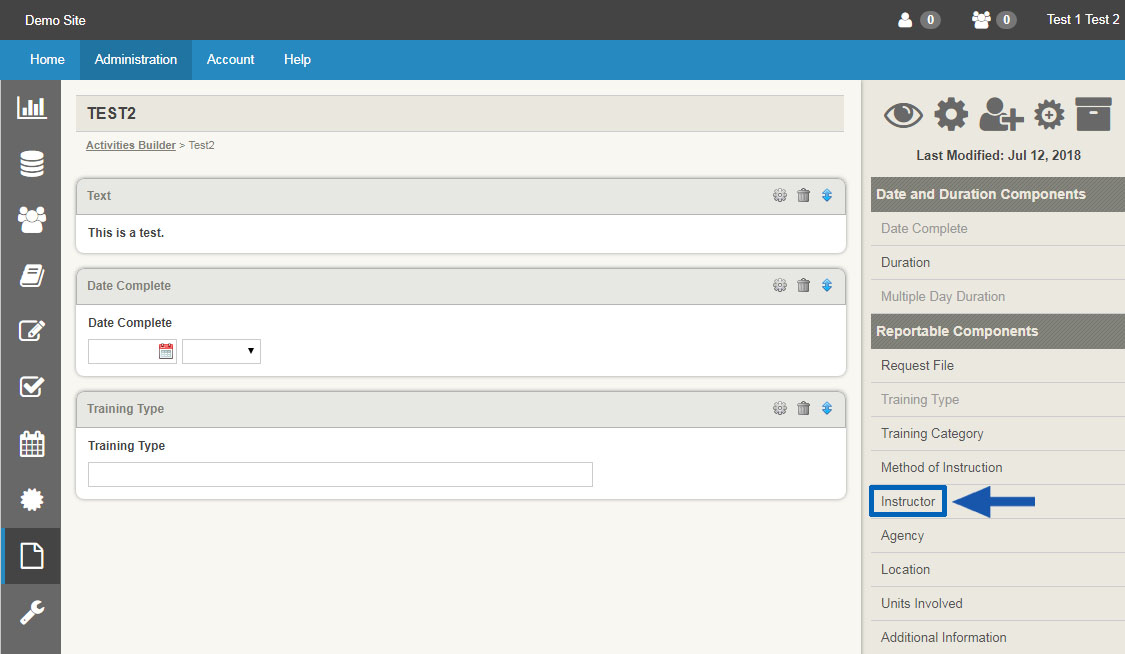Delete the Text component with trash icon
This screenshot has width=1125, height=654.
(804, 195)
